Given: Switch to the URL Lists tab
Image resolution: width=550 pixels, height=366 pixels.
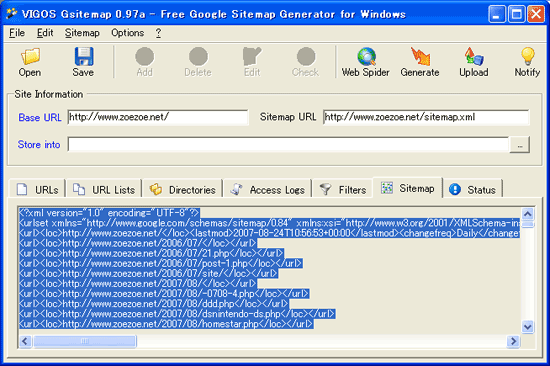Looking at the screenshot, I should pos(104,189).
